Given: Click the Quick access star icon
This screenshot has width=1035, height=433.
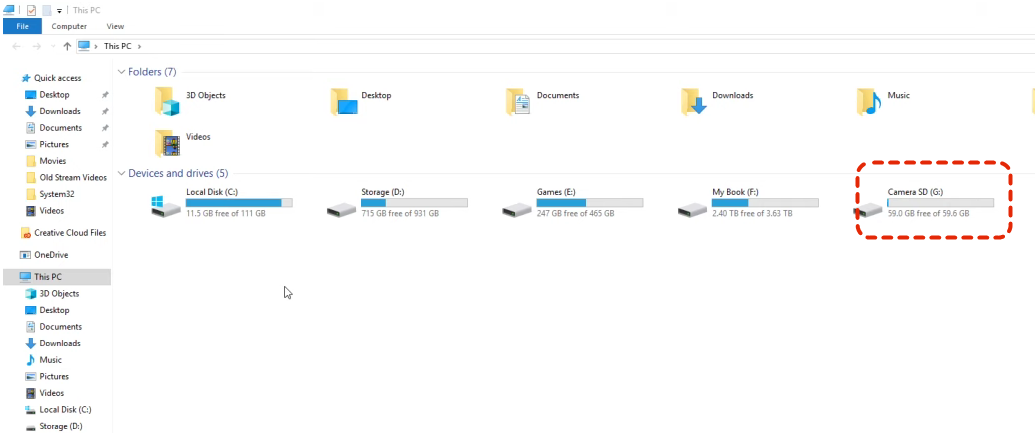Looking at the screenshot, I should pyautogui.click(x=26, y=78).
